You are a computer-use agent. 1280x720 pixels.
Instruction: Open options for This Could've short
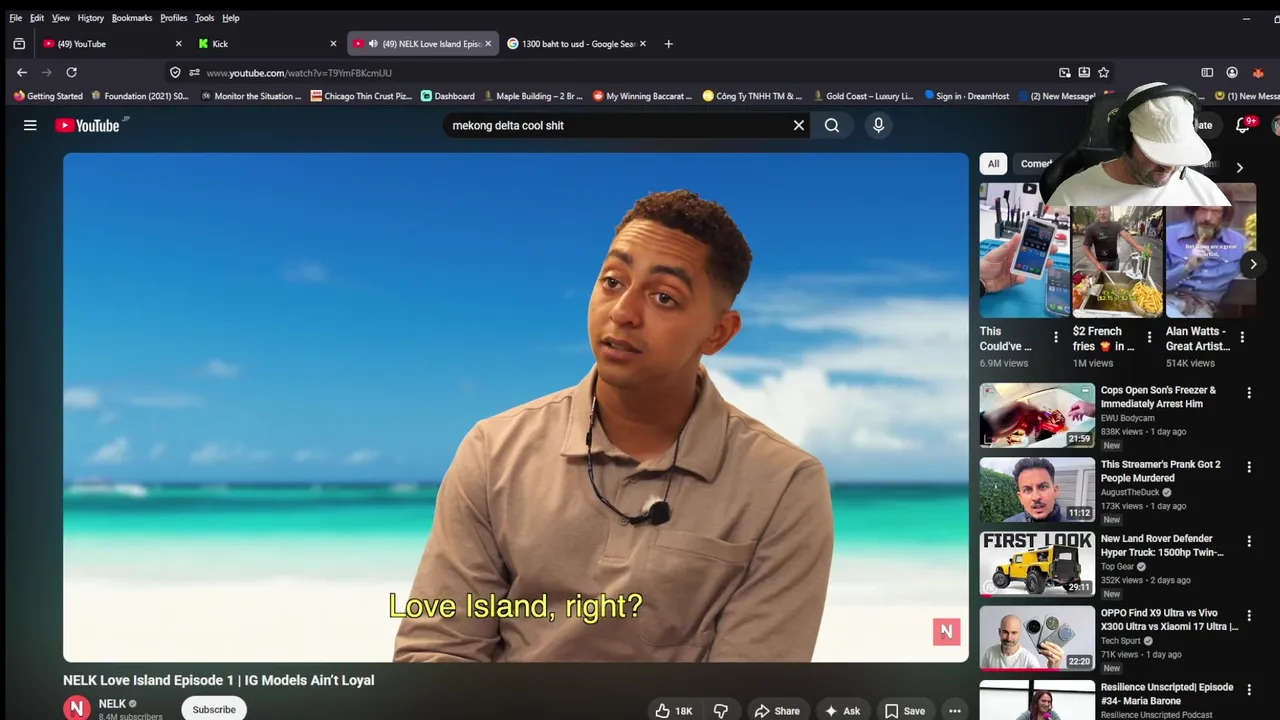click(1056, 338)
